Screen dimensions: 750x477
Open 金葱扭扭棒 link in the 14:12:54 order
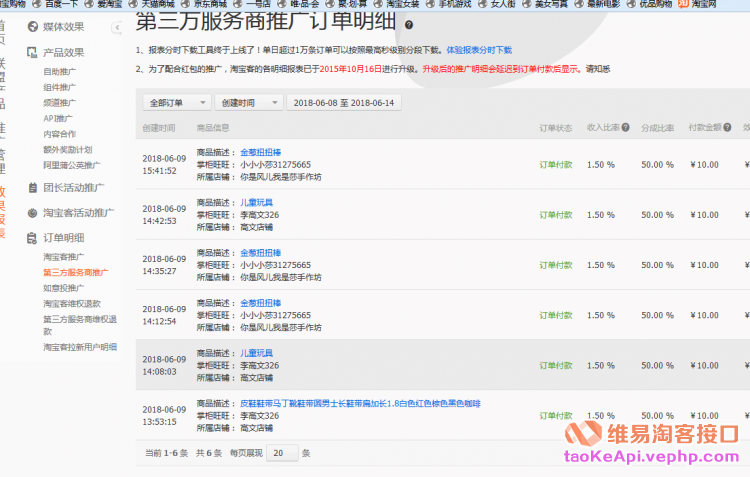[261, 303]
